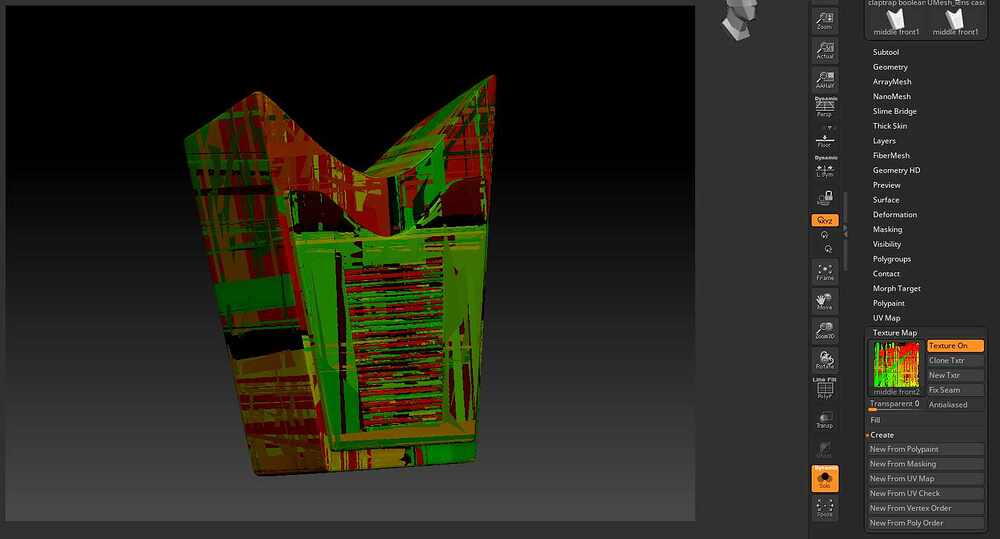This screenshot has width=1000, height=539.
Task: Click the Xpose icon below Solo
Action: coord(825,508)
